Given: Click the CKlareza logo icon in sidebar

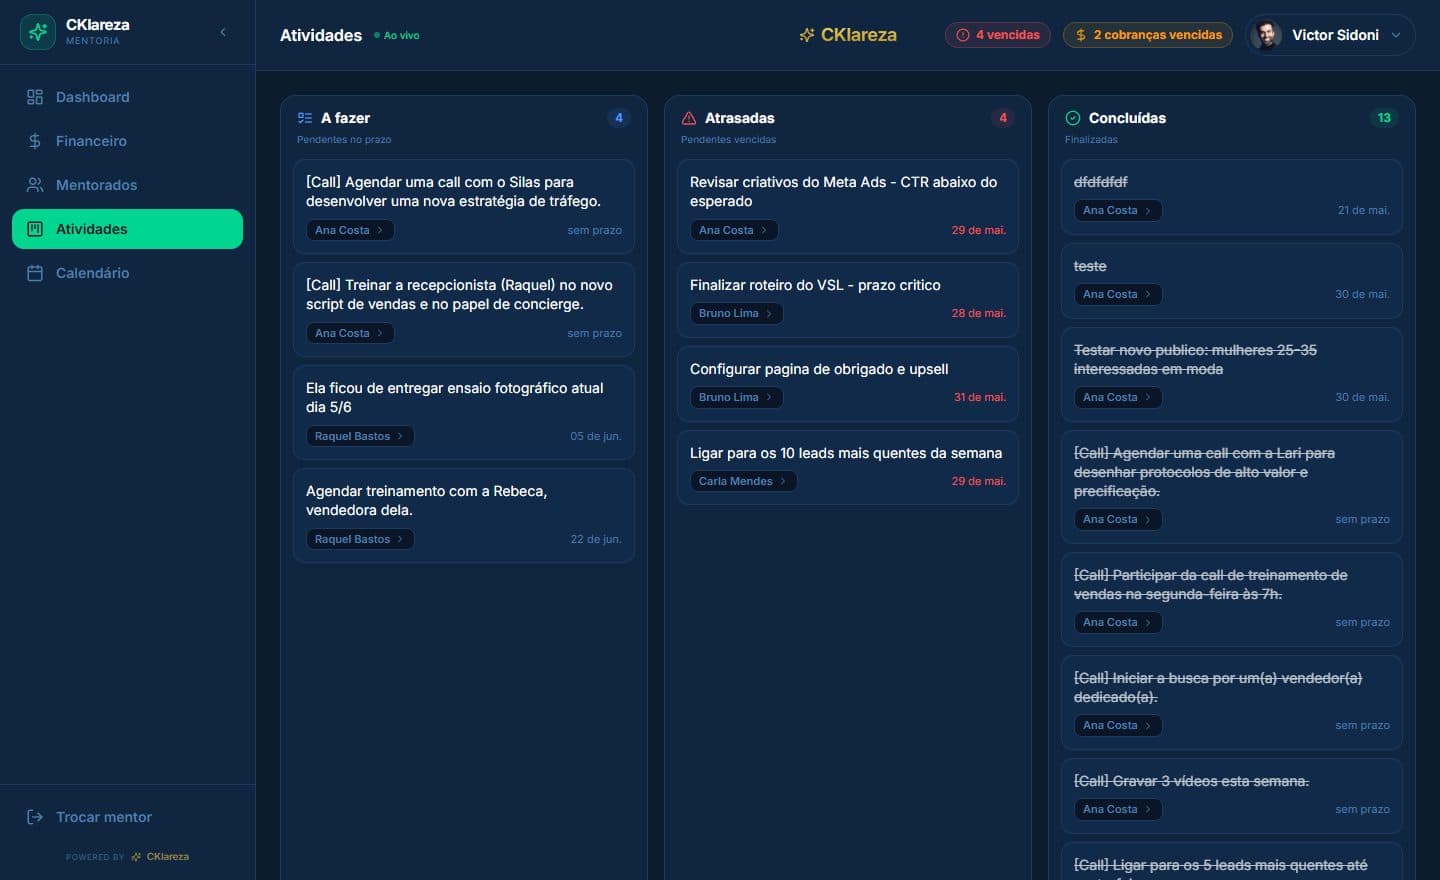Looking at the screenshot, I should [38, 32].
